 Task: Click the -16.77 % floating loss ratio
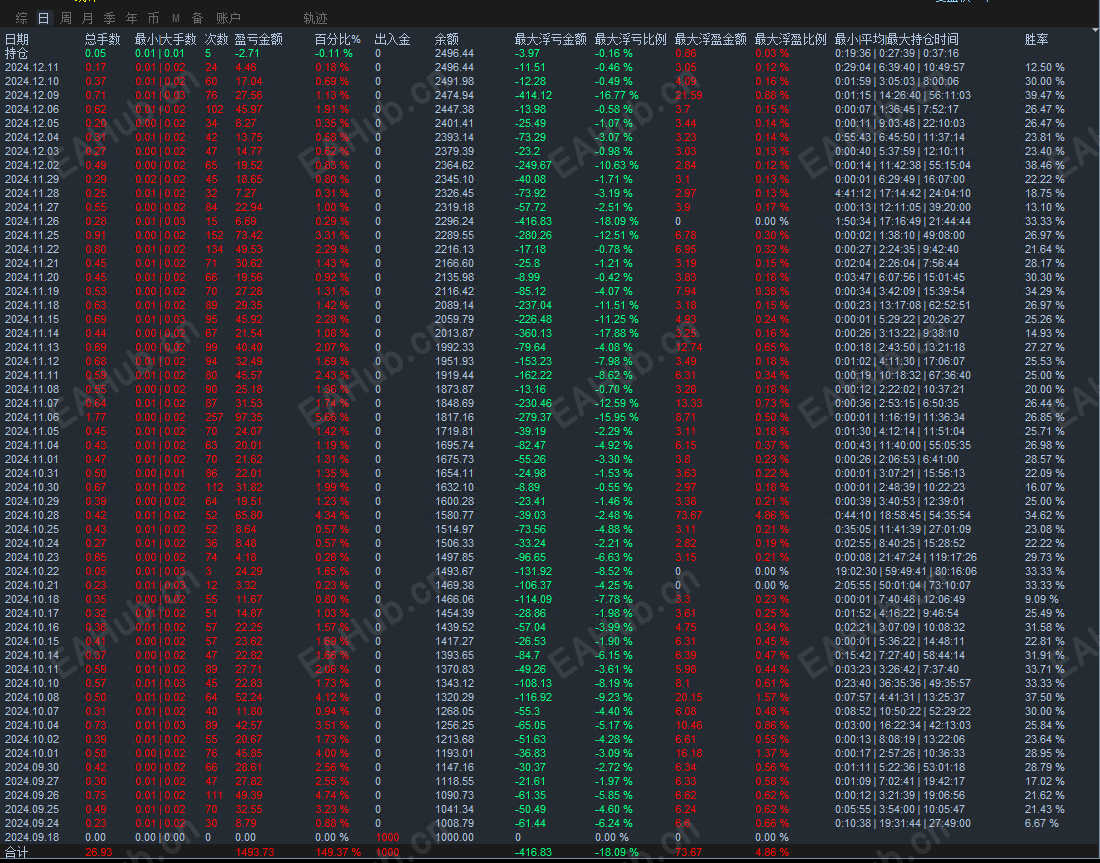click(x=617, y=95)
